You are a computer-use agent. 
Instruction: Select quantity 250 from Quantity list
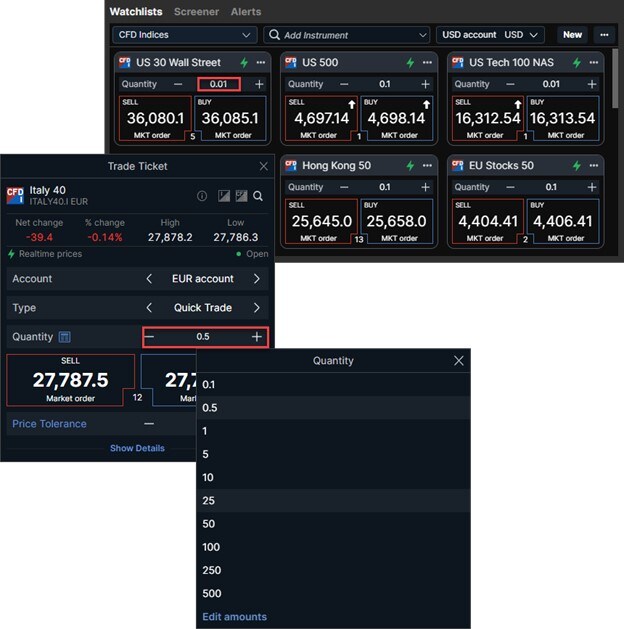[333, 570]
